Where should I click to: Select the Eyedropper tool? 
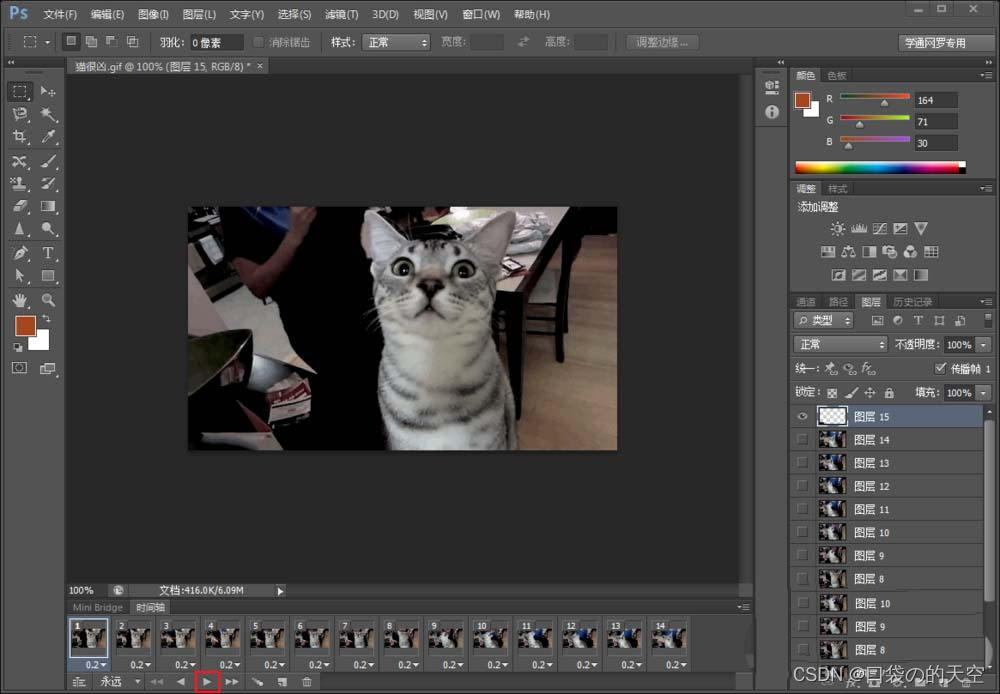(48, 137)
